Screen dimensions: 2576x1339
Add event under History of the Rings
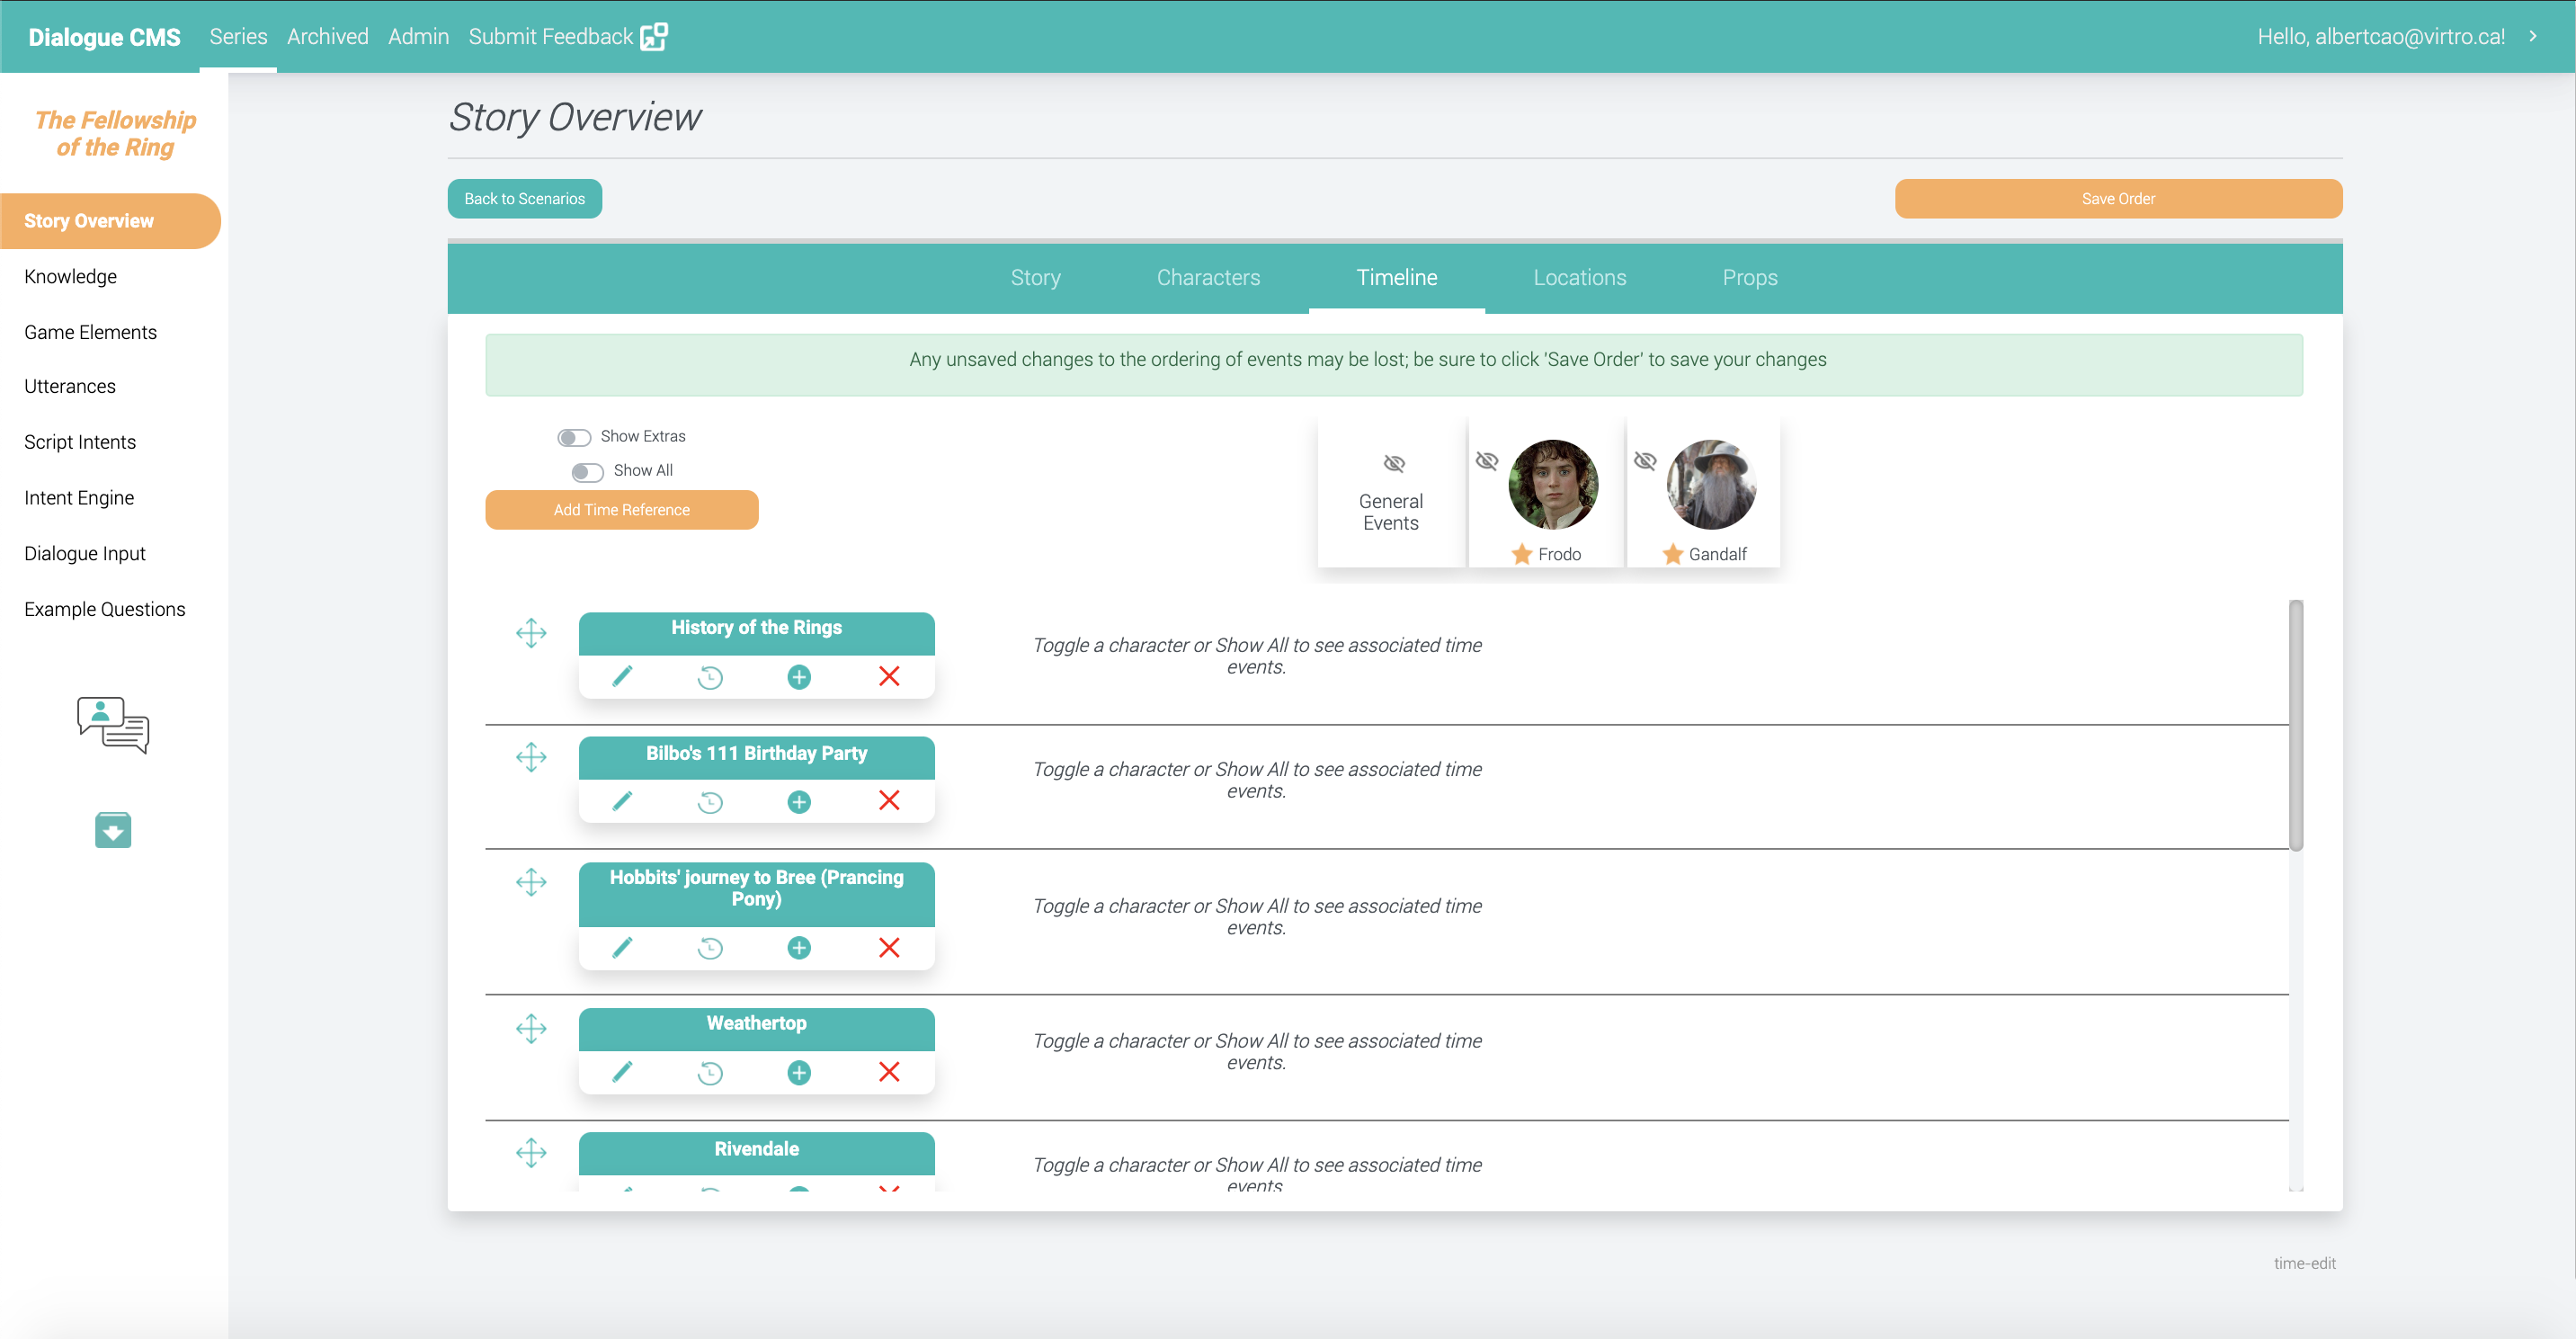799,677
